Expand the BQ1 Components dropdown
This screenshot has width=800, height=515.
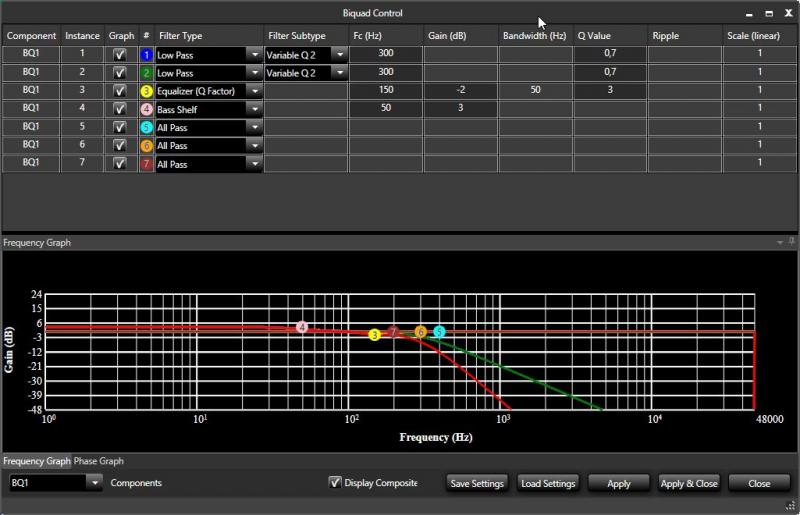point(95,483)
